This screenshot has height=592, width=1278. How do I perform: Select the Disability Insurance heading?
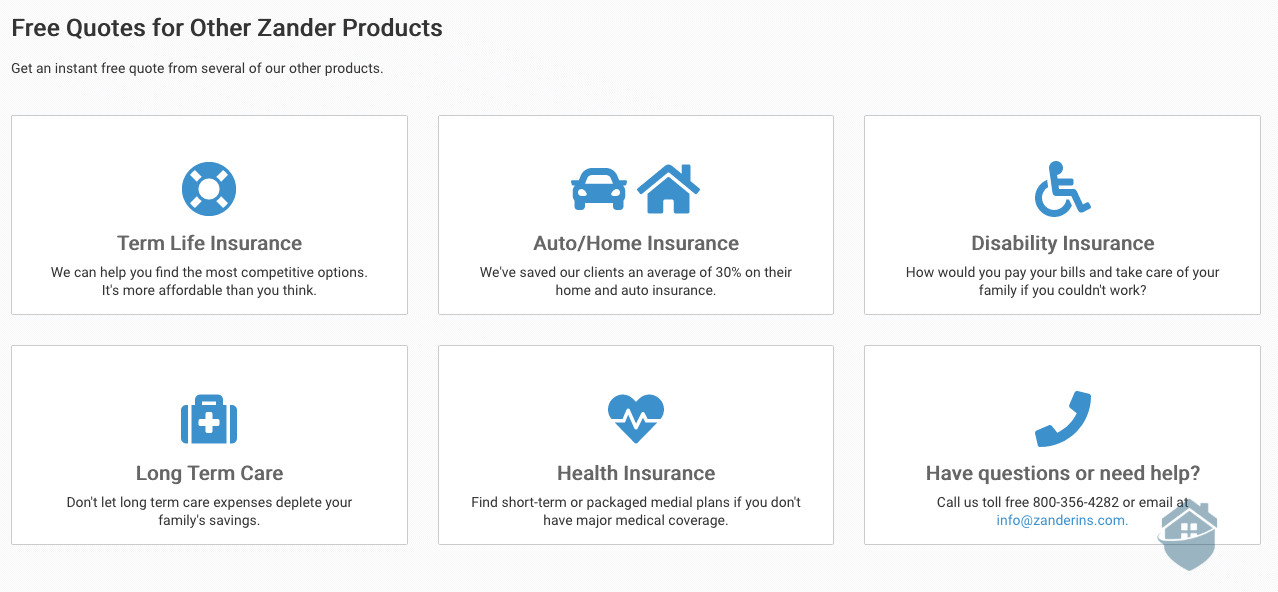click(x=1063, y=243)
